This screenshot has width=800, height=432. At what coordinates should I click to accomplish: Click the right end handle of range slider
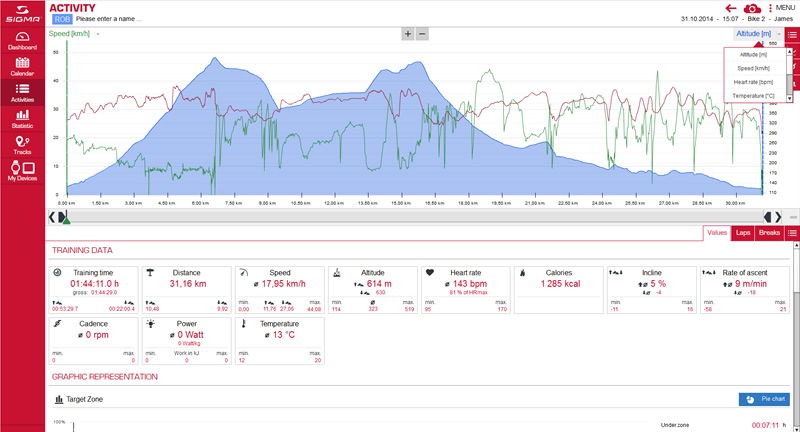click(767, 217)
